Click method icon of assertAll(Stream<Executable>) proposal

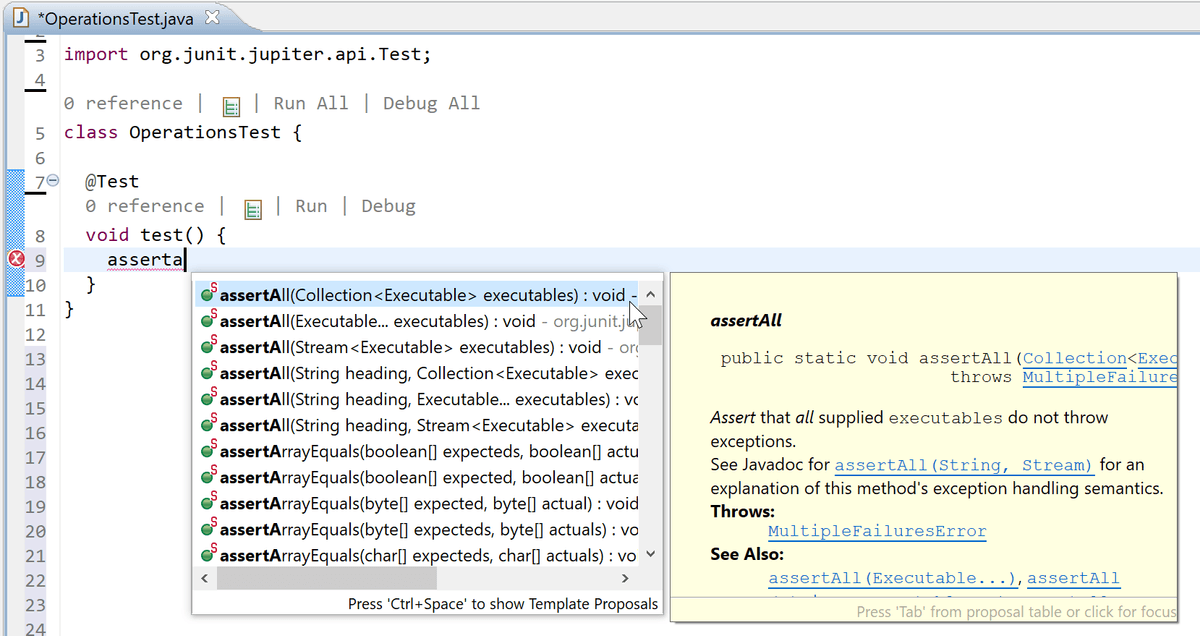[x=208, y=347]
